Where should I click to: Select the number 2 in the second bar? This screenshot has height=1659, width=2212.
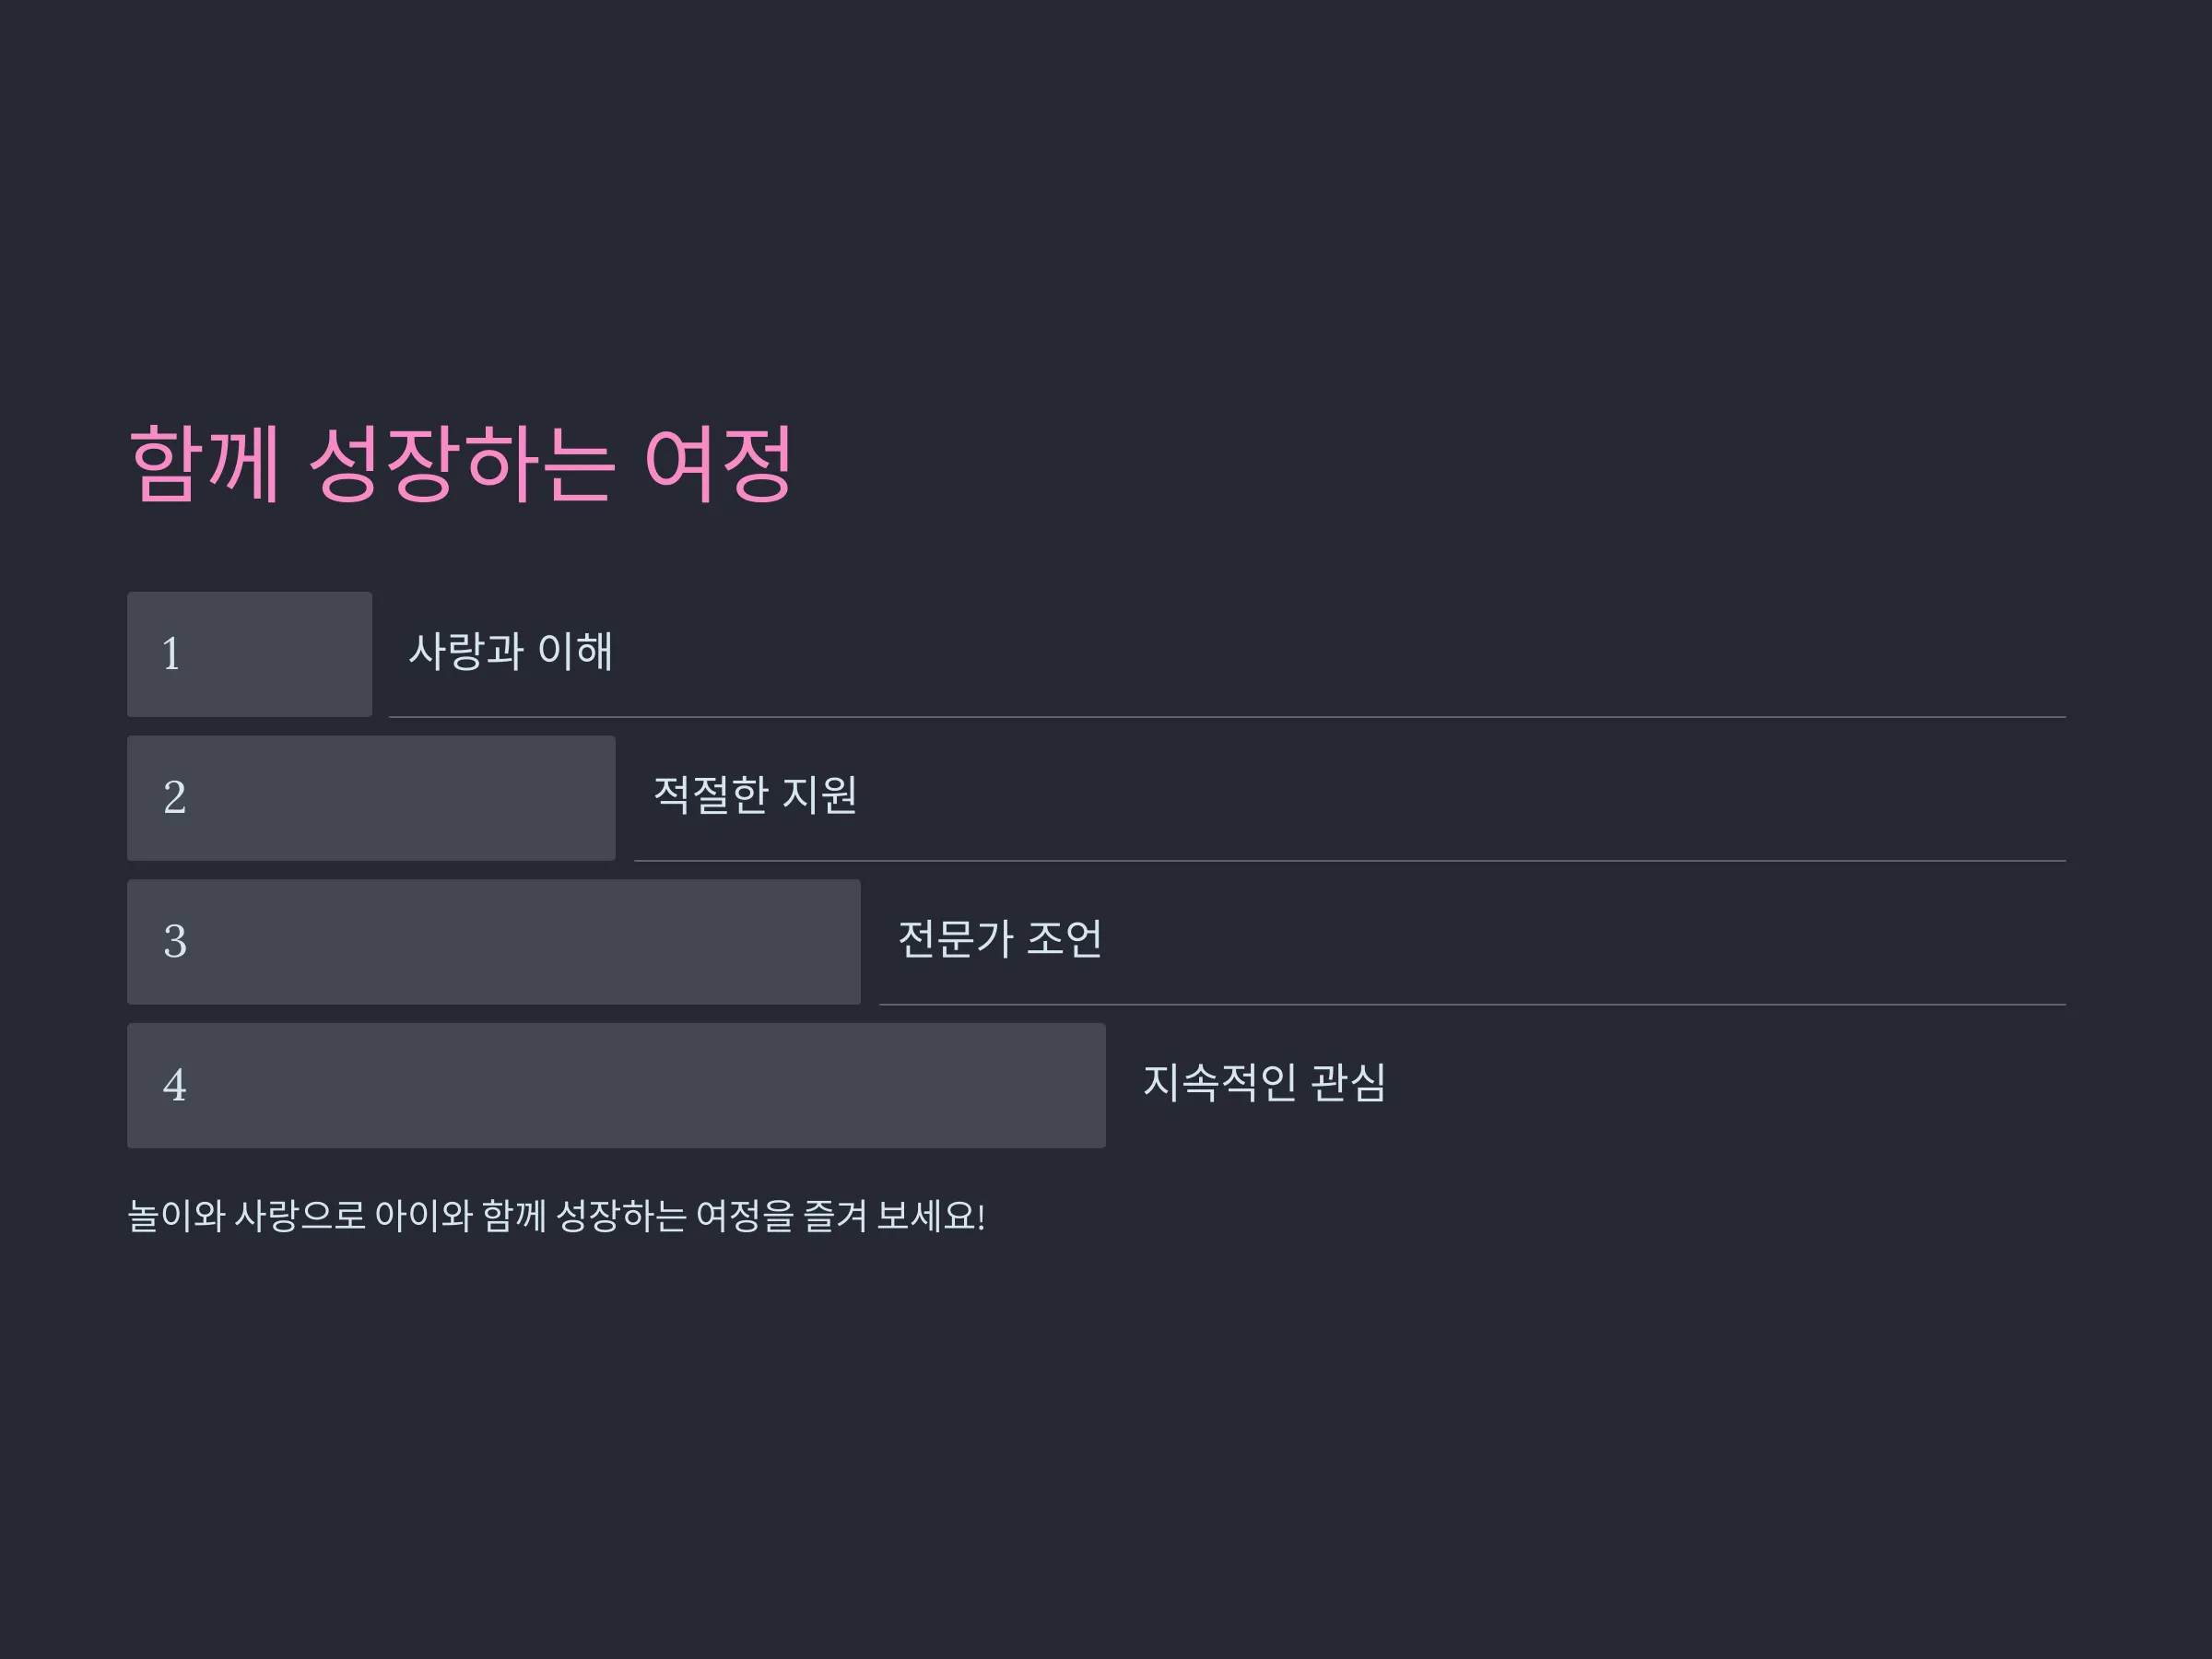(174, 798)
